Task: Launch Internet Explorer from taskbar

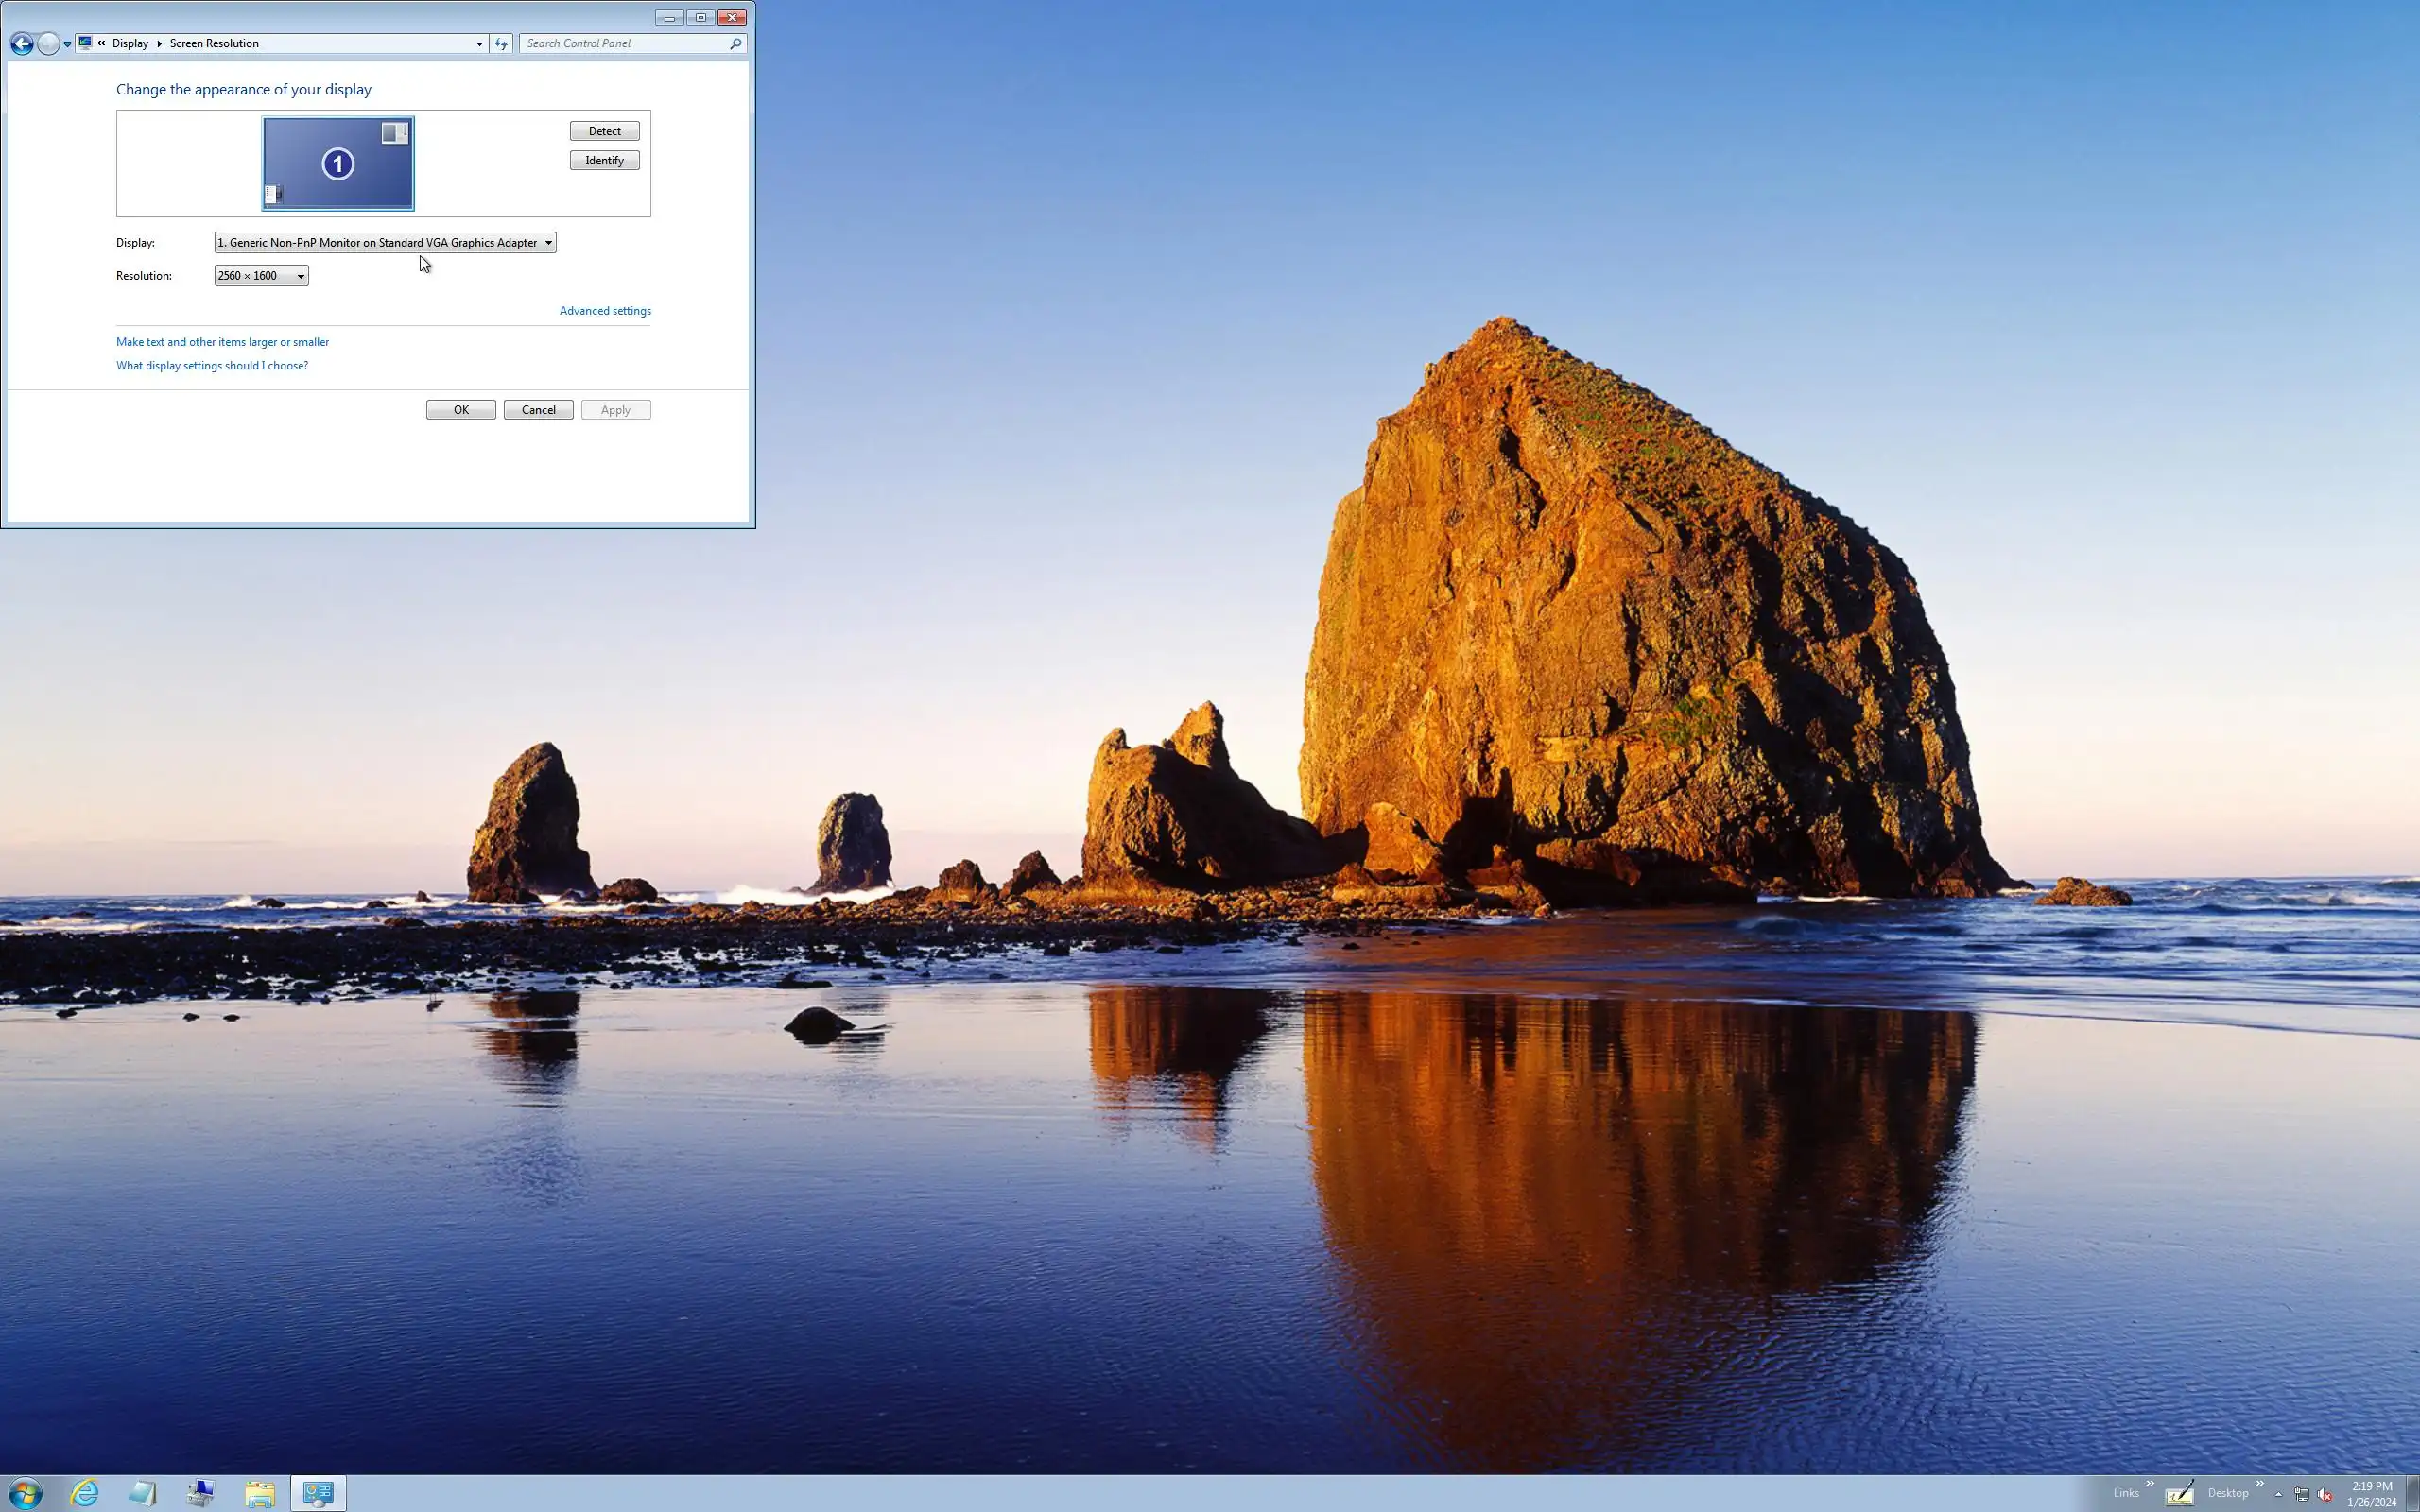Action: coord(85,1493)
